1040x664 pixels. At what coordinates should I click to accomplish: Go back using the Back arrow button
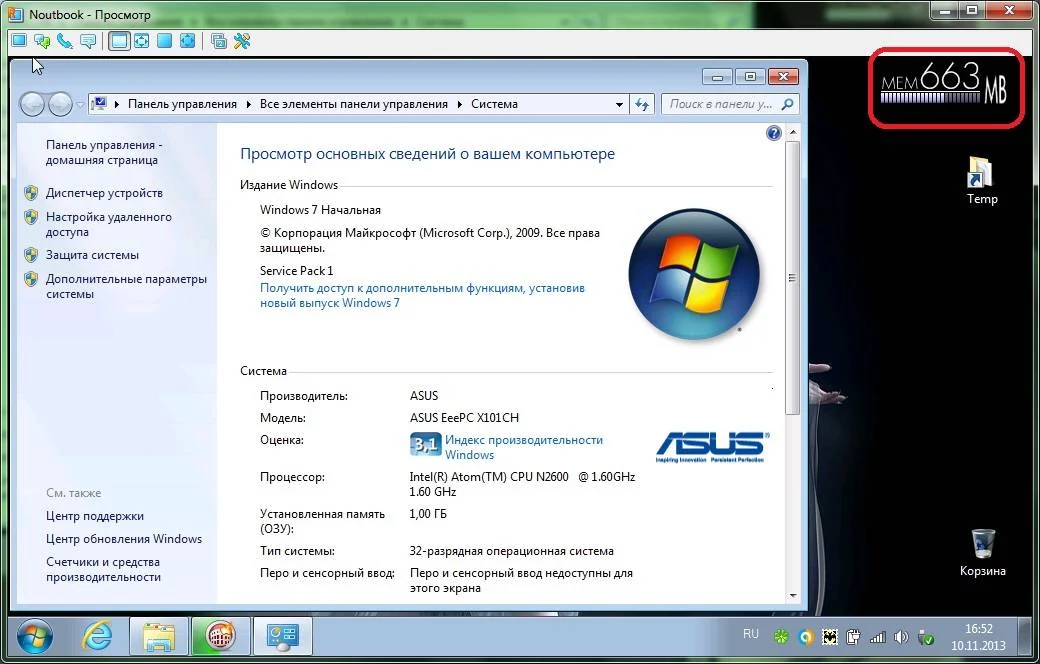point(32,104)
